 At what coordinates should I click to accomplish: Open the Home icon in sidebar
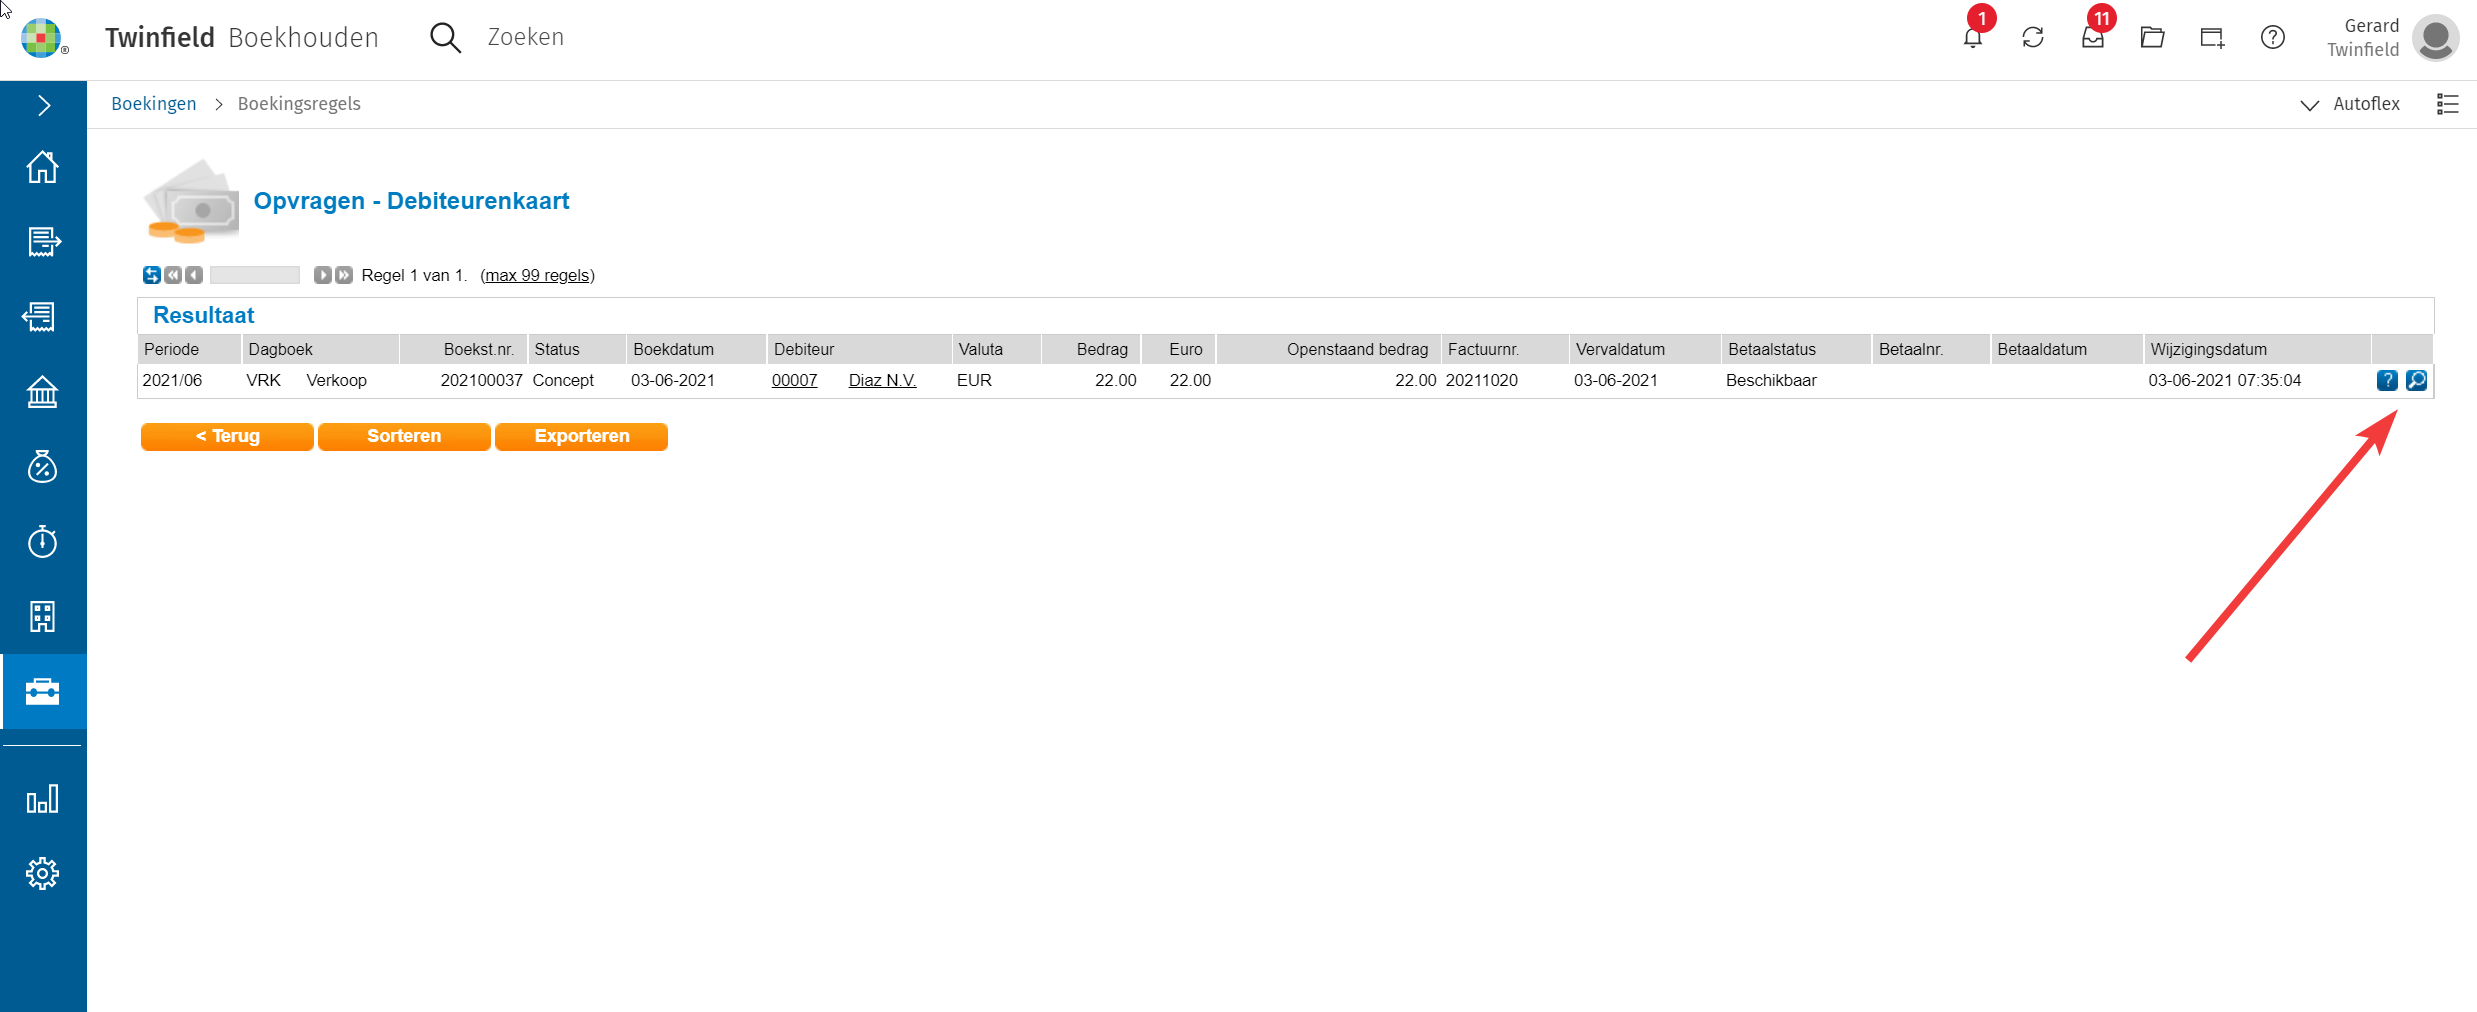[42, 167]
